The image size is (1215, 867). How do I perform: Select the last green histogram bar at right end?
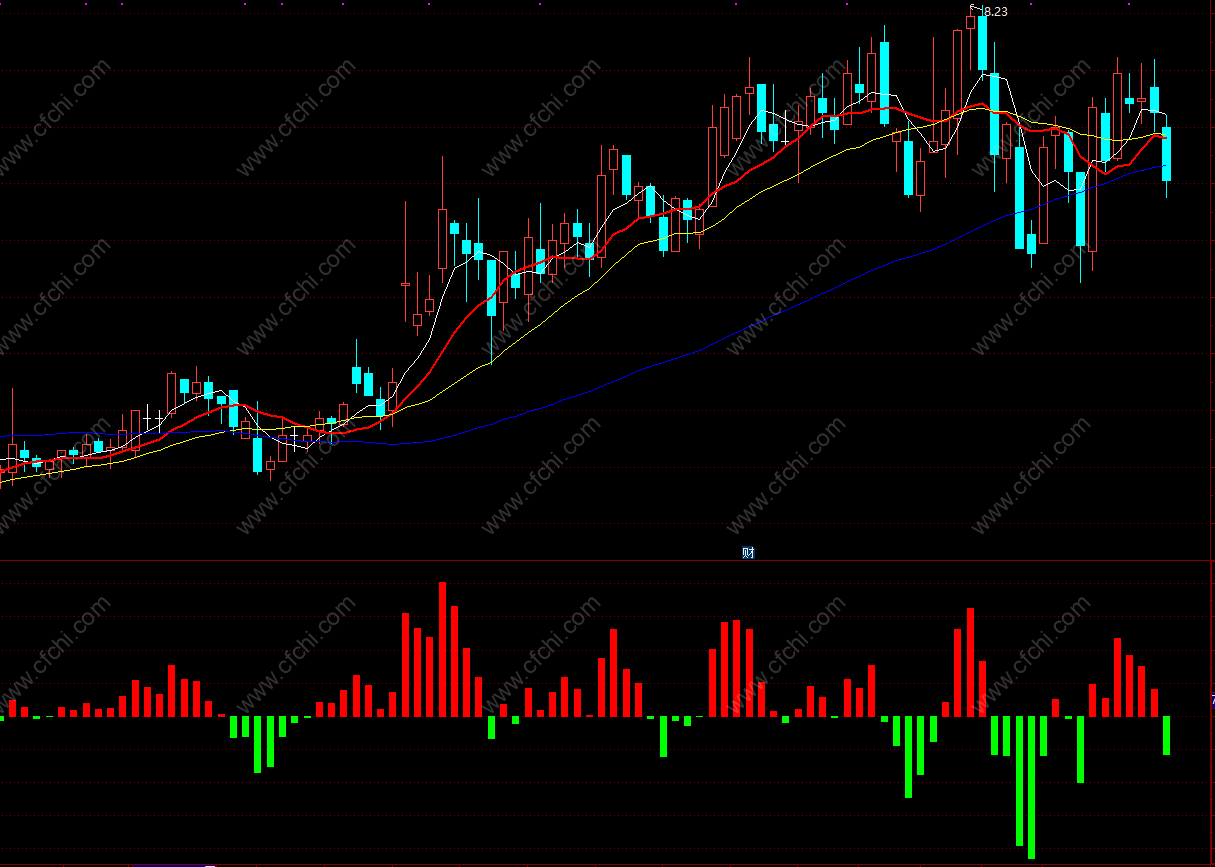[x=1166, y=735]
